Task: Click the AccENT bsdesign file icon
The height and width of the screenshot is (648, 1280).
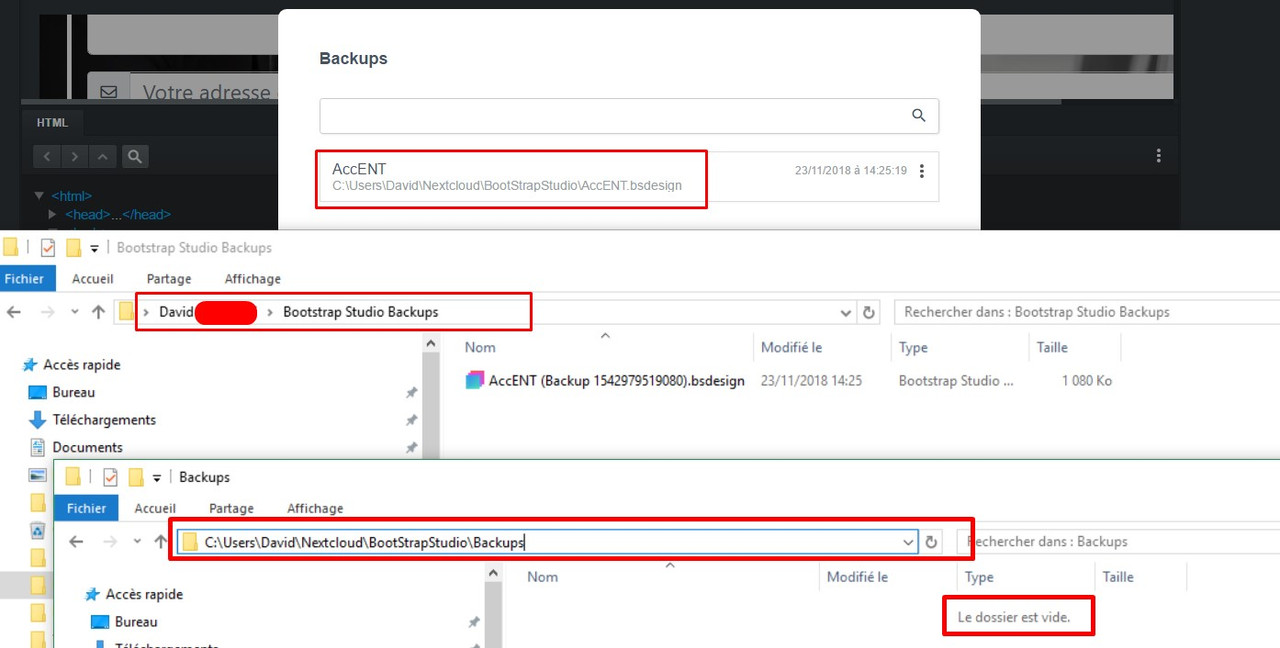Action: tap(475, 380)
